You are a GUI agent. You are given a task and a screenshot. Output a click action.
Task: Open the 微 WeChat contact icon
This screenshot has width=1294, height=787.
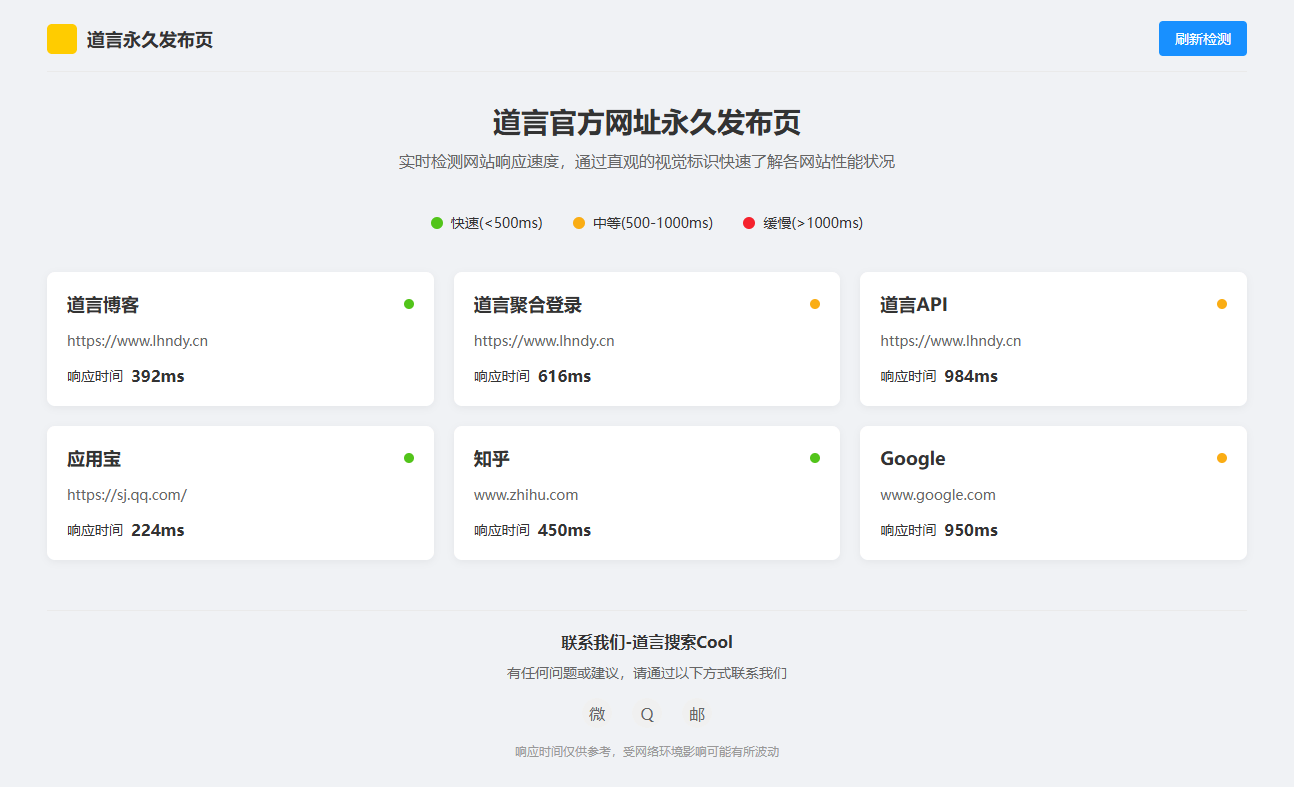596,714
